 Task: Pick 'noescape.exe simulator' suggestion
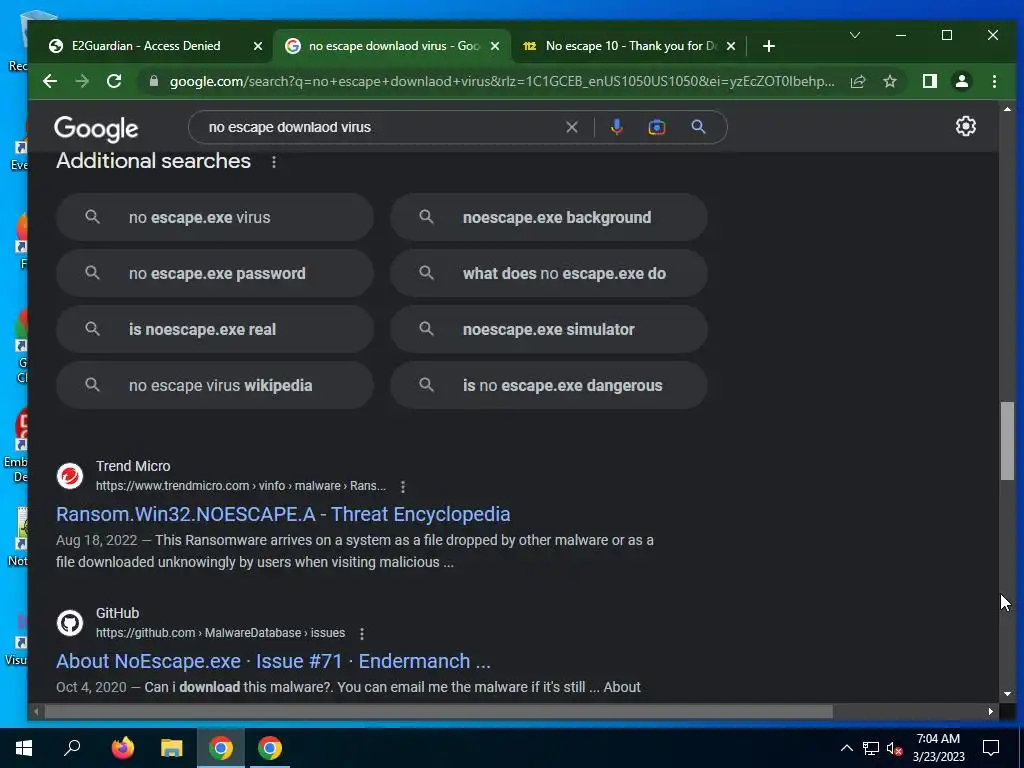(549, 330)
